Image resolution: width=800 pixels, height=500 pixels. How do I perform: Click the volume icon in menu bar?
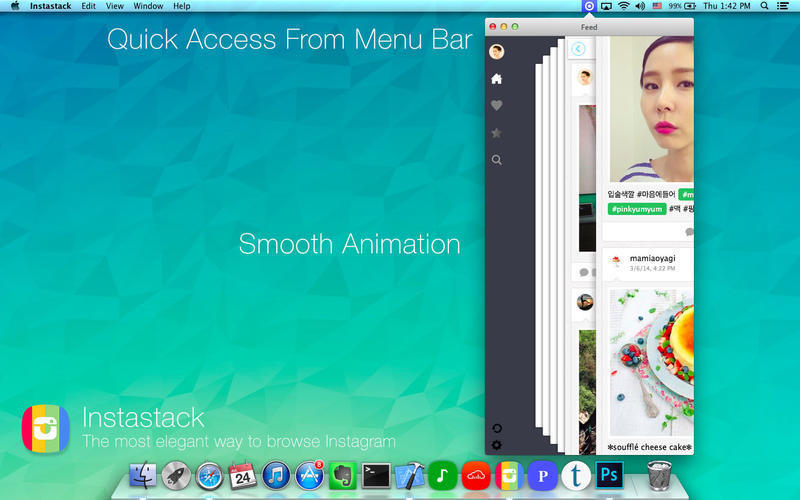[640, 6]
